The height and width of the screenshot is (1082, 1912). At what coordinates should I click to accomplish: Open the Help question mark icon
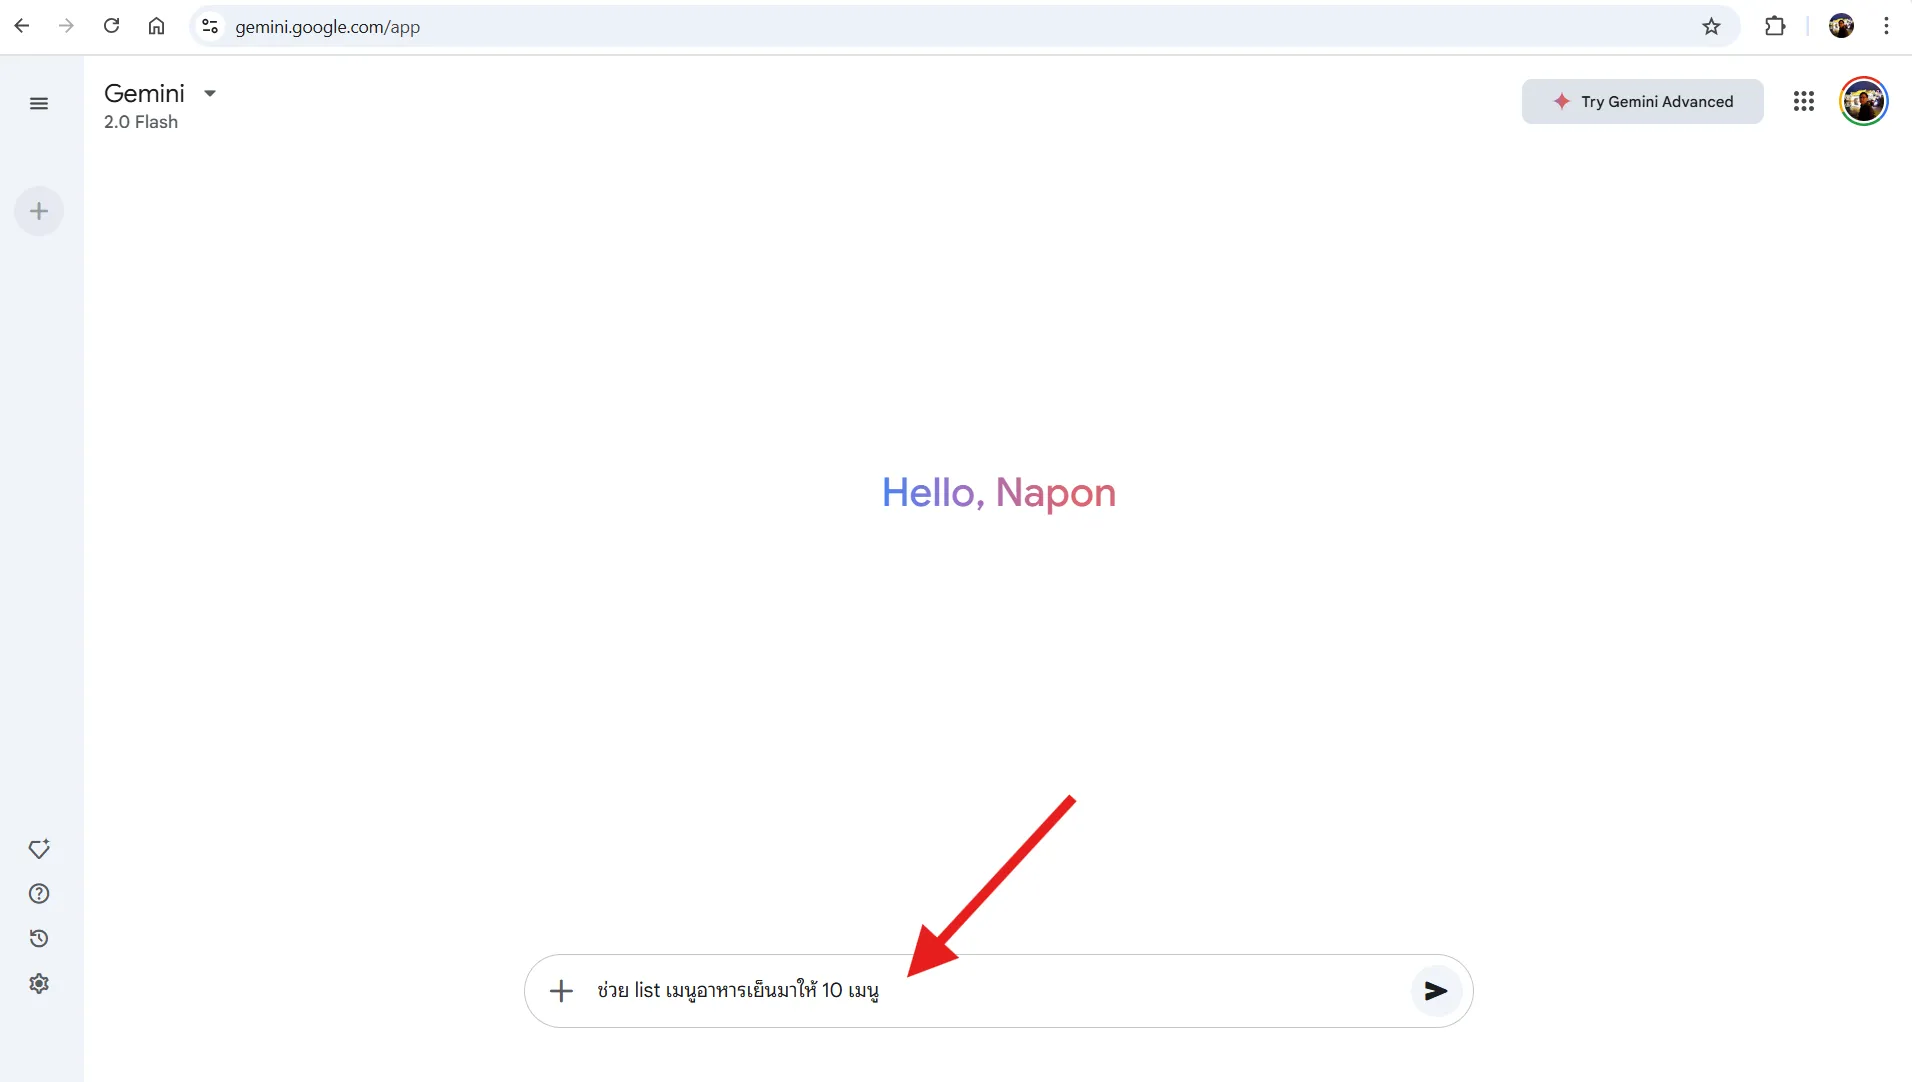[39, 894]
